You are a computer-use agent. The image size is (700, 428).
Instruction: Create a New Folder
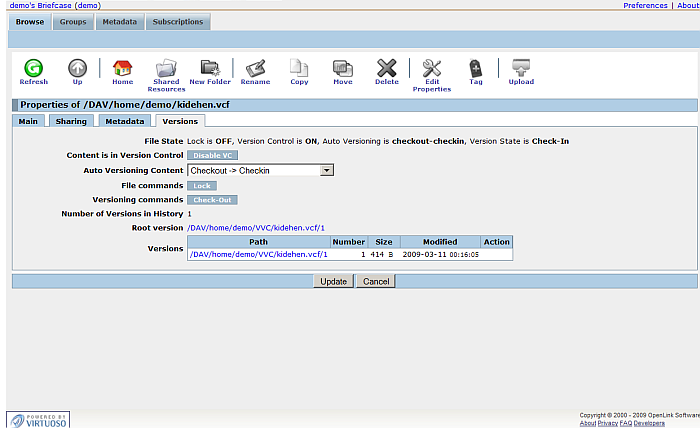[x=210, y=69]
